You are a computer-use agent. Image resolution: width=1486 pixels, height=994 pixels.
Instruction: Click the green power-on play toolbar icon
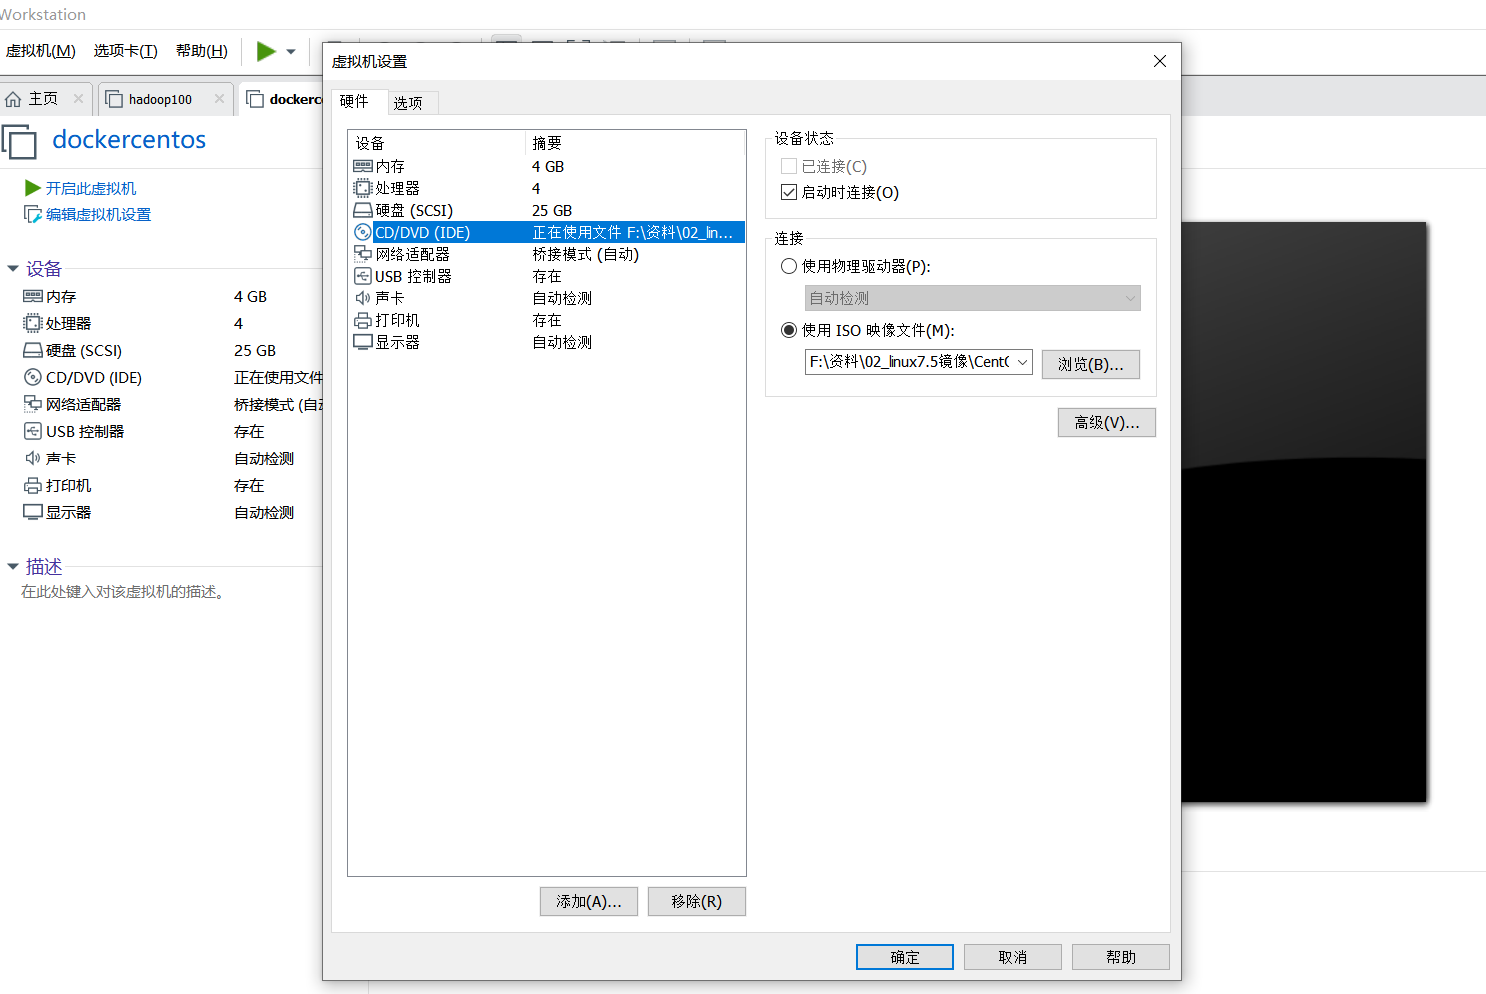click(266, 51)
